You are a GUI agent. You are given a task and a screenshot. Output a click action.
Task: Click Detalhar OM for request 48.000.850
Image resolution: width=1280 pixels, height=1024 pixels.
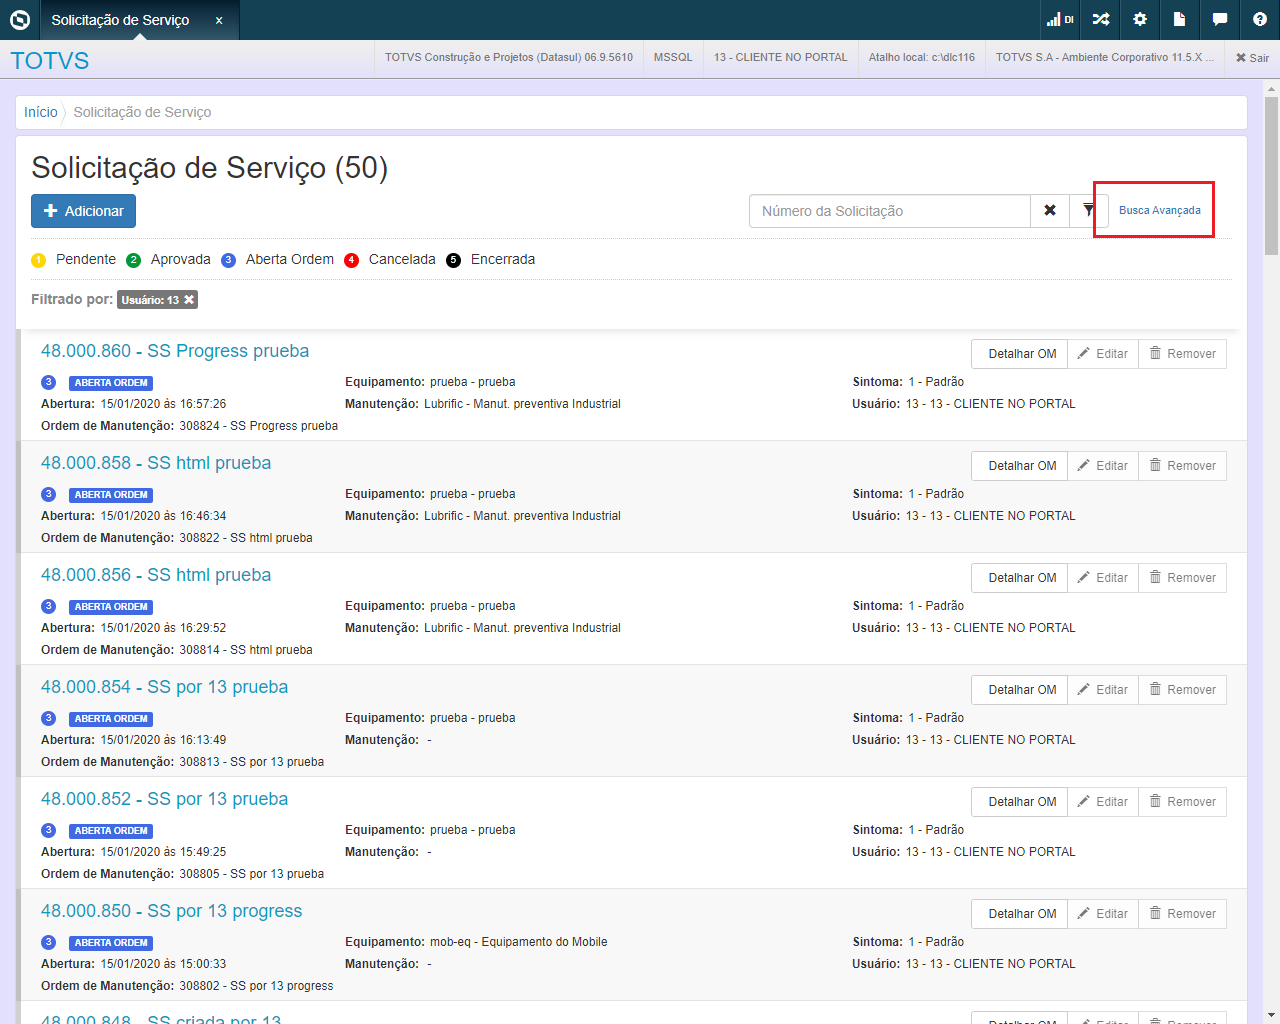pos(1020,914)
